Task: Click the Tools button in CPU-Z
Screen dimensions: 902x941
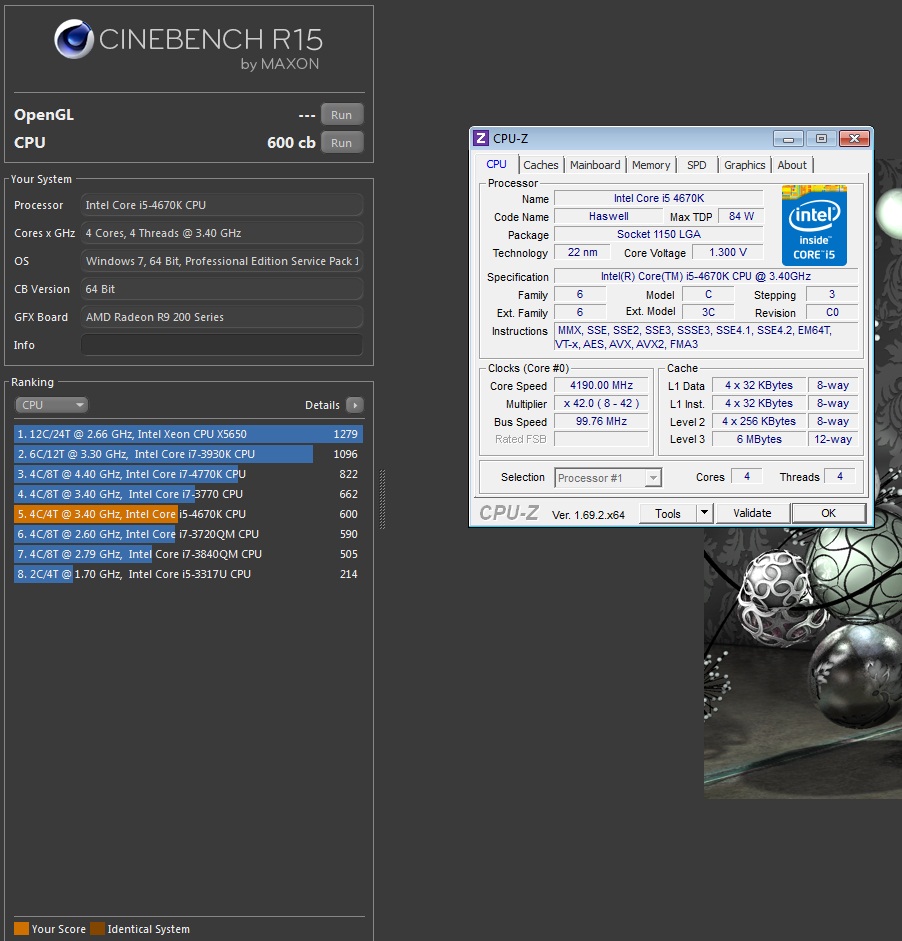Action: 668,514
